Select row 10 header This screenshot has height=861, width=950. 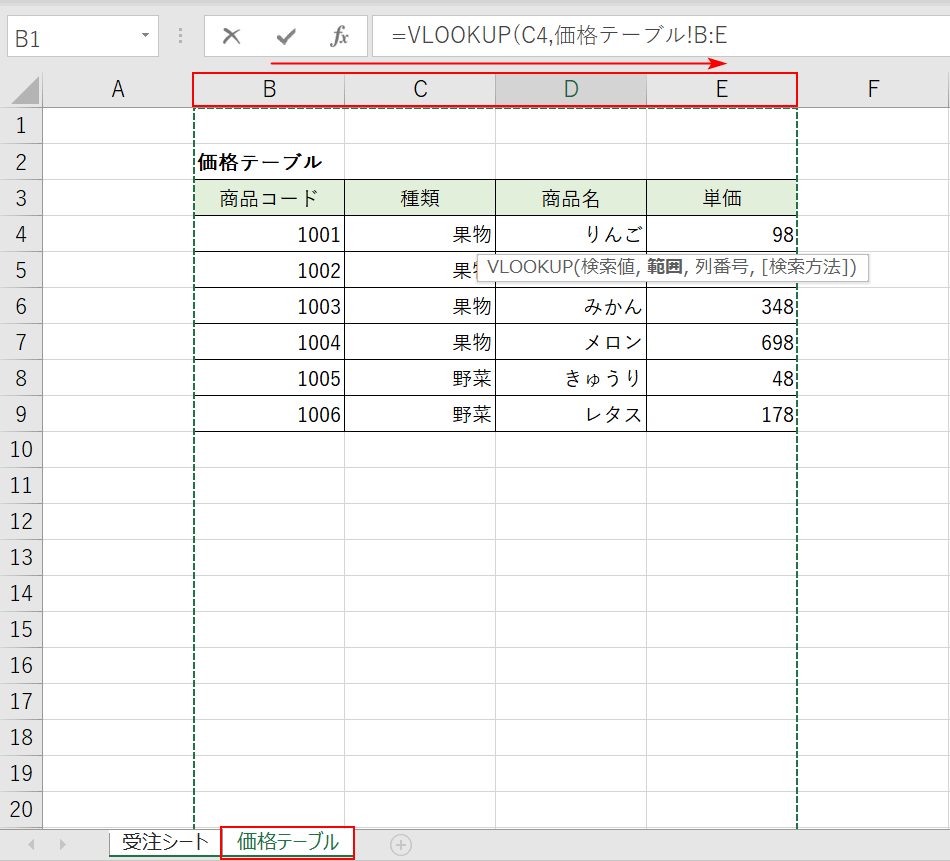point(21,450)
